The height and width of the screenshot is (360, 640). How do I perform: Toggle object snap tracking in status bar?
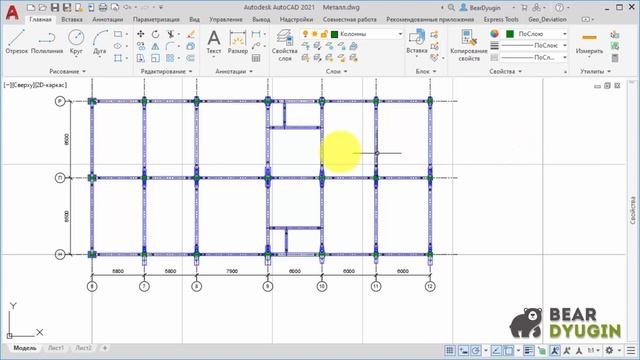click(496, 350)
